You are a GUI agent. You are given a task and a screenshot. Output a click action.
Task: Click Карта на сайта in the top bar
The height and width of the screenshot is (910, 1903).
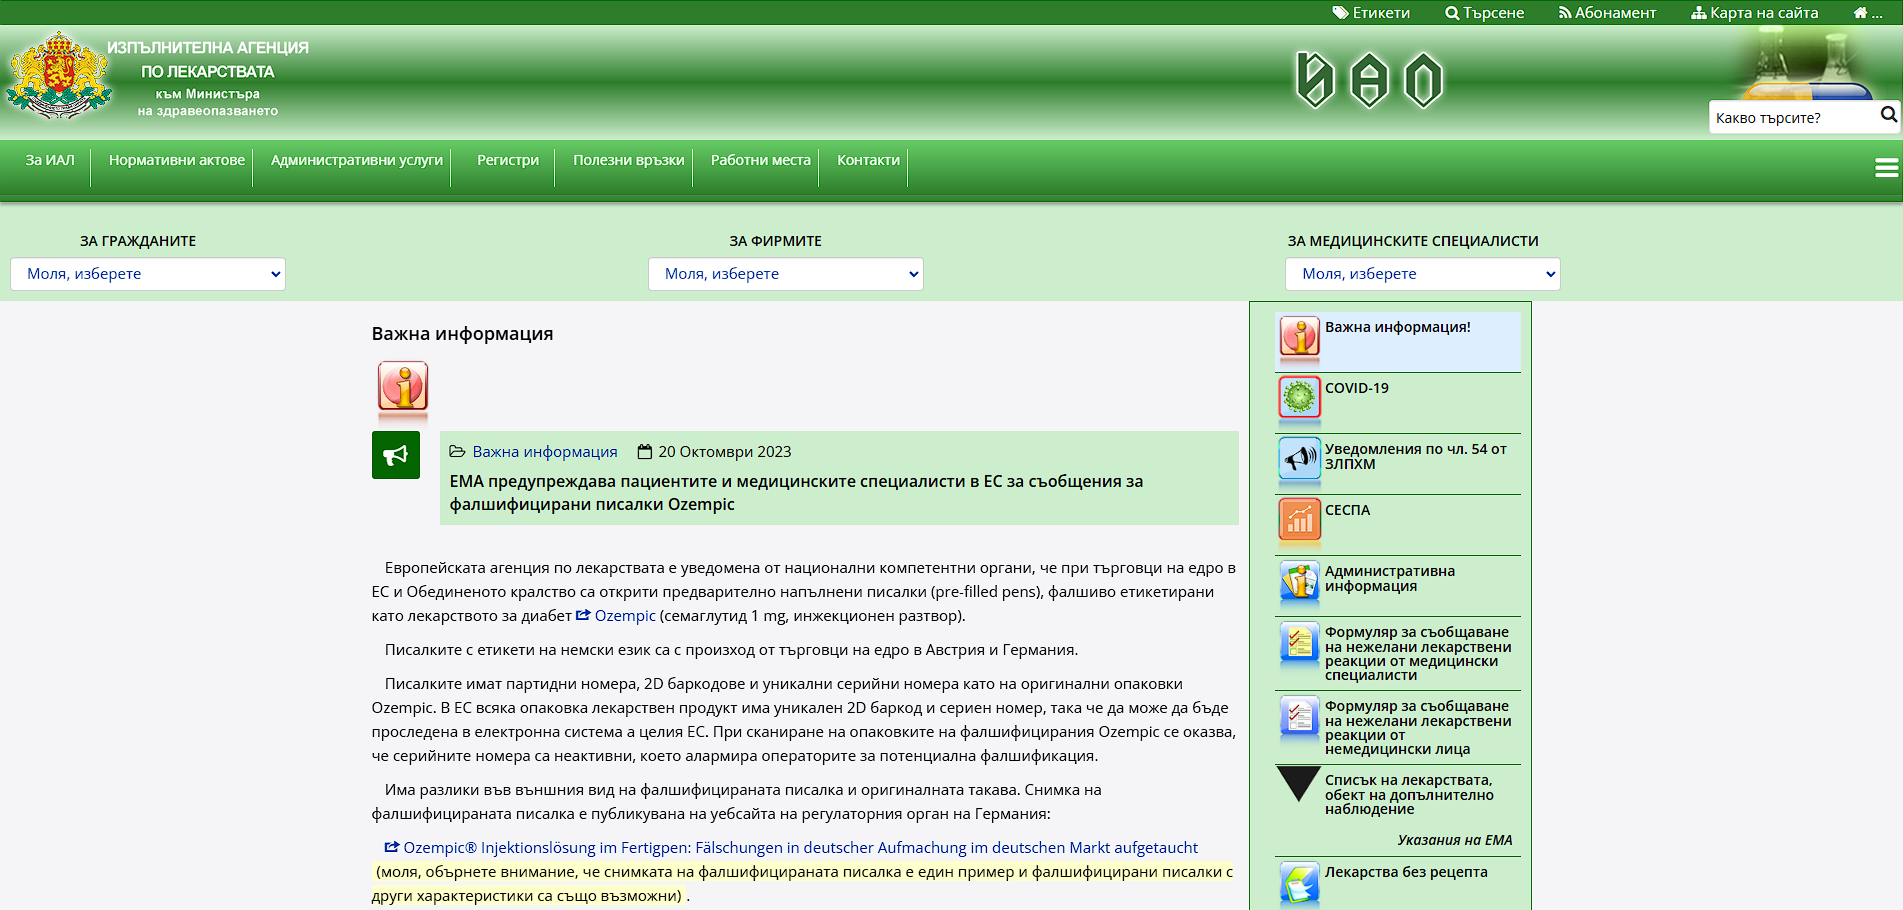tap(1763, 13)
